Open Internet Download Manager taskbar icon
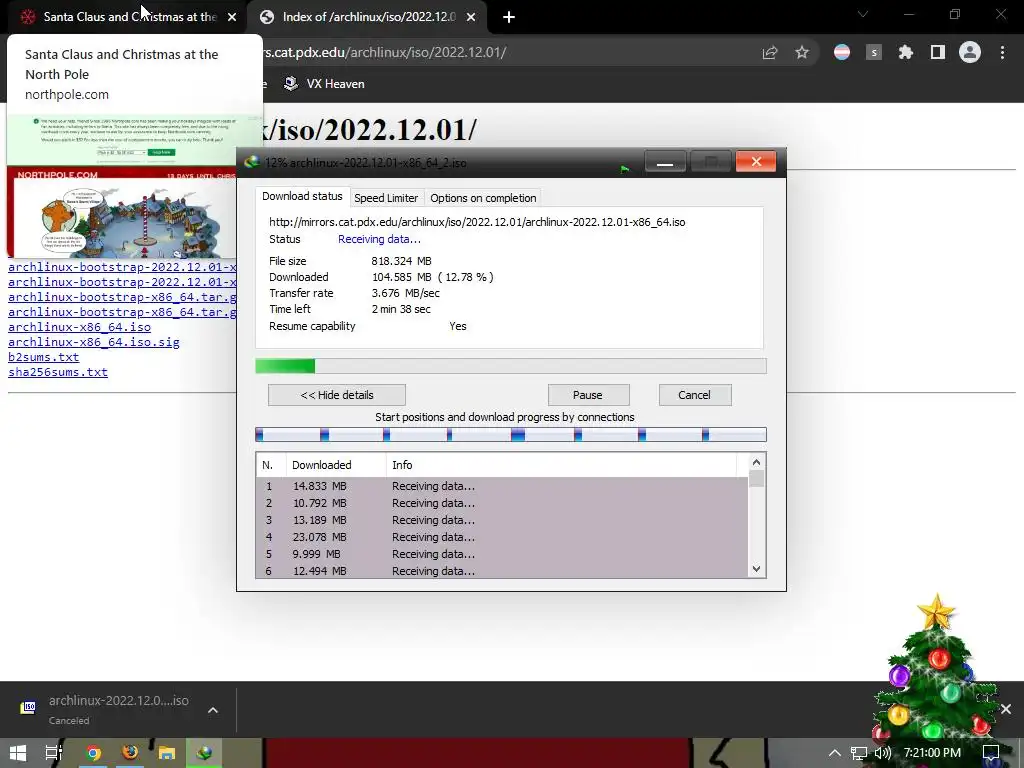 click(x=204, y=753)
